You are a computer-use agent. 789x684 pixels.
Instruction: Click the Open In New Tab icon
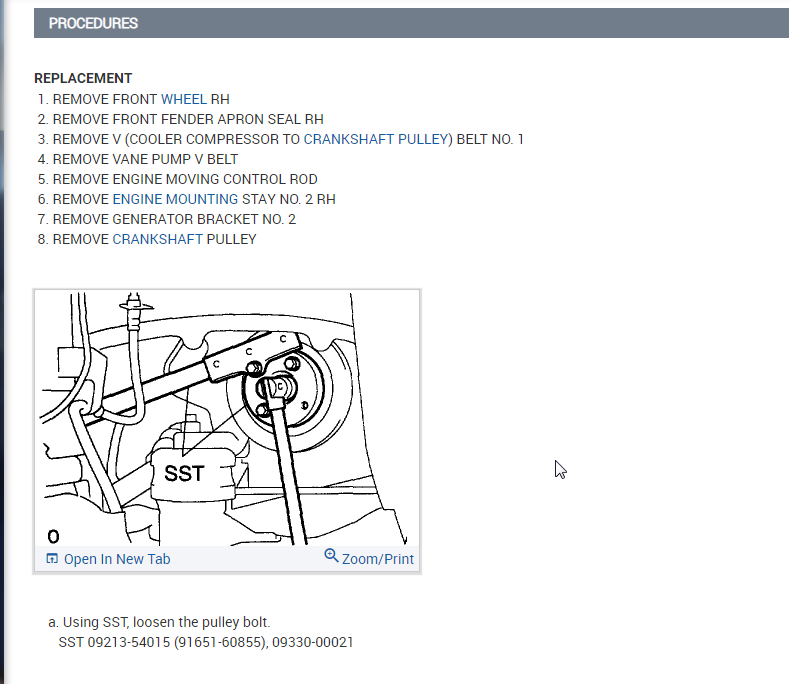coord(52,559)
